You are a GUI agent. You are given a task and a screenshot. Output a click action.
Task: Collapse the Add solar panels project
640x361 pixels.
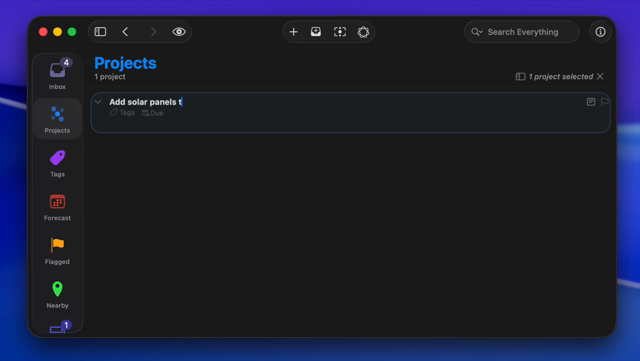(x=98, y=102)
